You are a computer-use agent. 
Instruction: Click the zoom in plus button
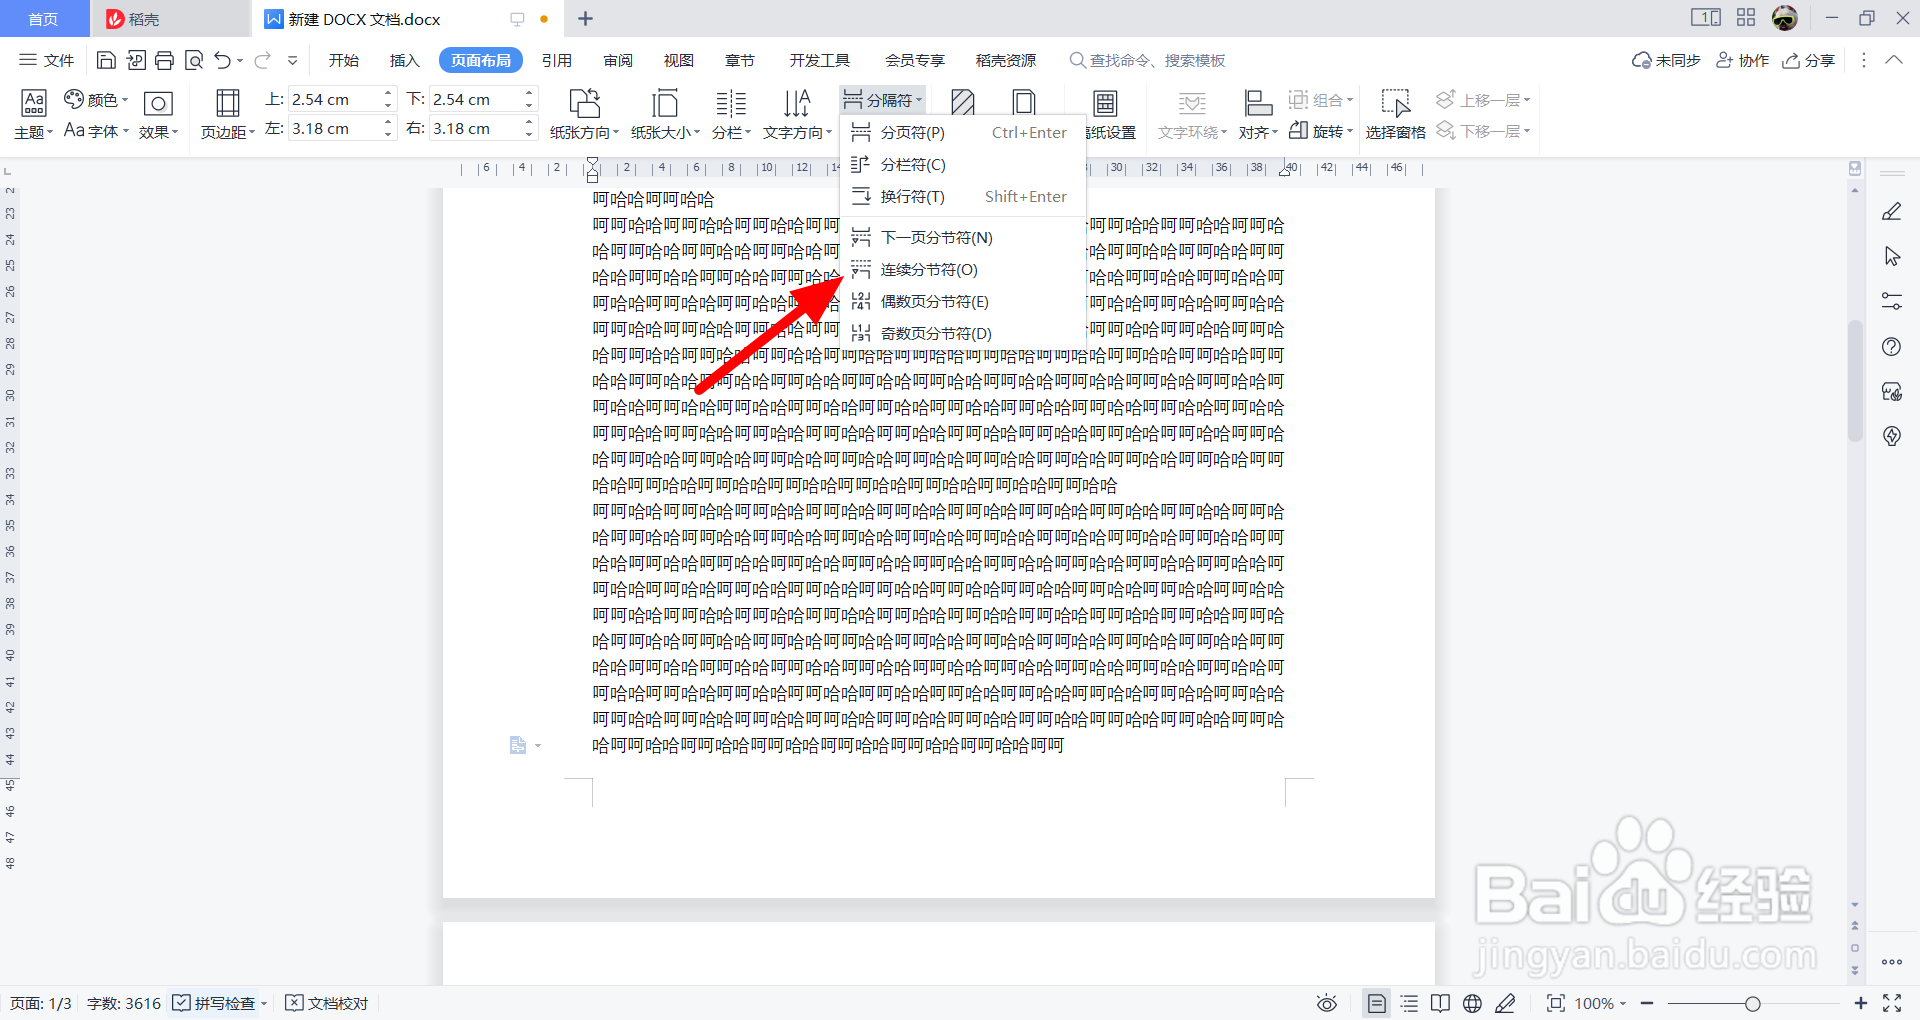tap(1860, 1003)
